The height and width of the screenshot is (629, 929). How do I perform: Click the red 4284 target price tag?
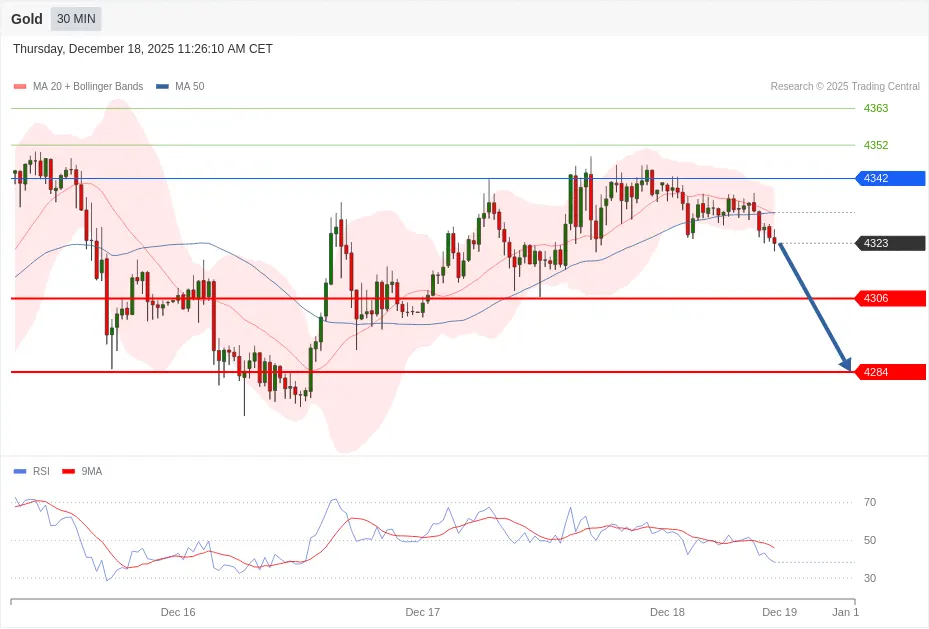point(889,372)
